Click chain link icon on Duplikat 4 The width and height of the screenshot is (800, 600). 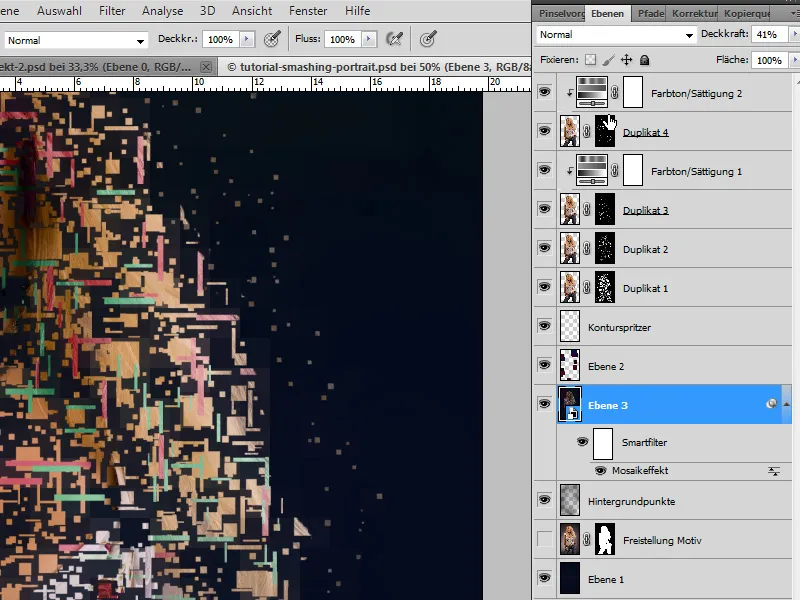587,132
